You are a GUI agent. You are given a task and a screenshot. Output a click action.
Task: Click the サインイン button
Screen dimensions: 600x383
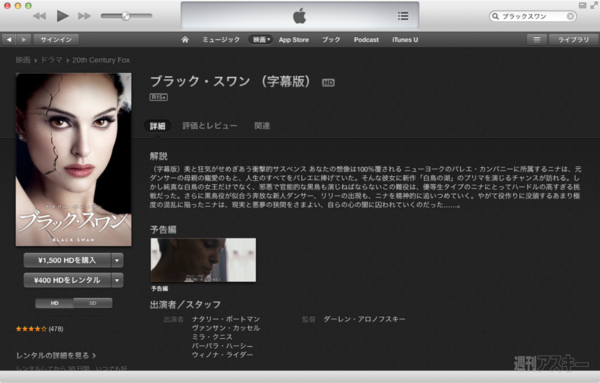56,39
